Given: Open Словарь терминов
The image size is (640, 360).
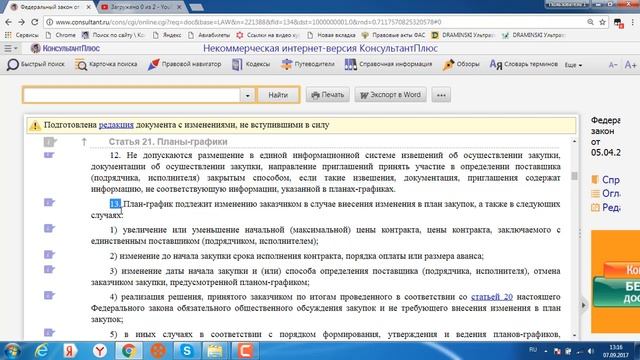Looking at the screenshot, I should point(523,64).
